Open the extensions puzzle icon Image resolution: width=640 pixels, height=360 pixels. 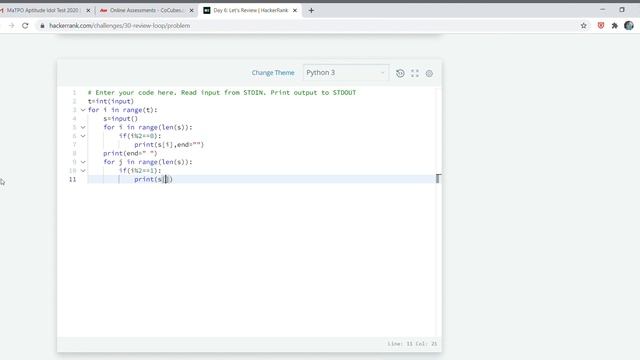pos(615,25)
